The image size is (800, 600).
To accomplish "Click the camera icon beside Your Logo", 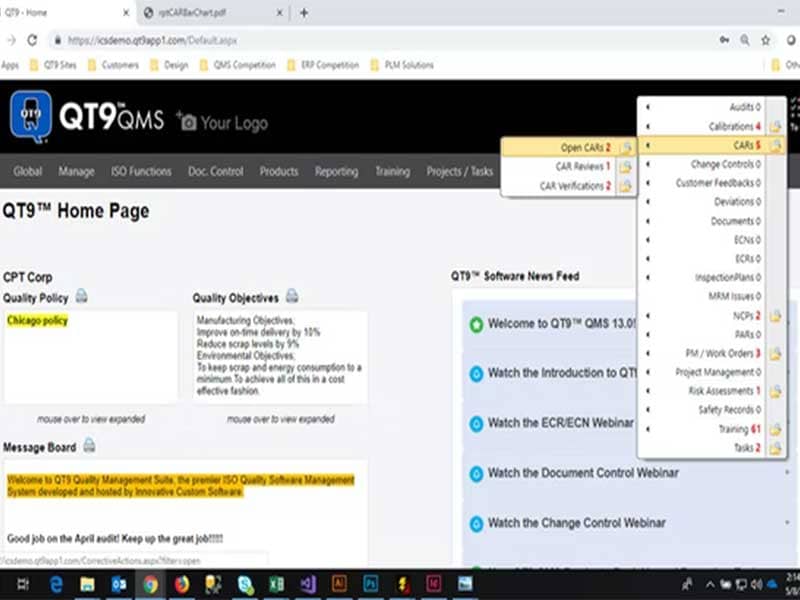I will [186, 121].
